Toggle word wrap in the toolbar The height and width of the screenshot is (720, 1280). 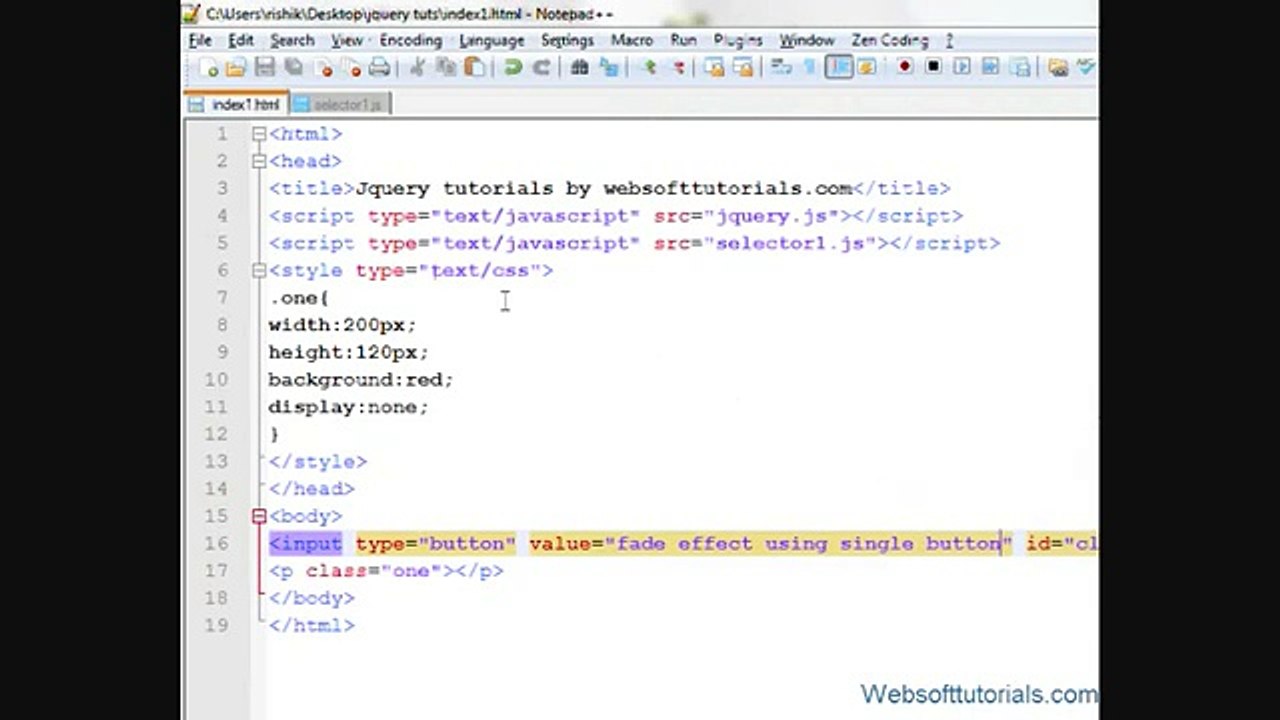tap(780, 68)
